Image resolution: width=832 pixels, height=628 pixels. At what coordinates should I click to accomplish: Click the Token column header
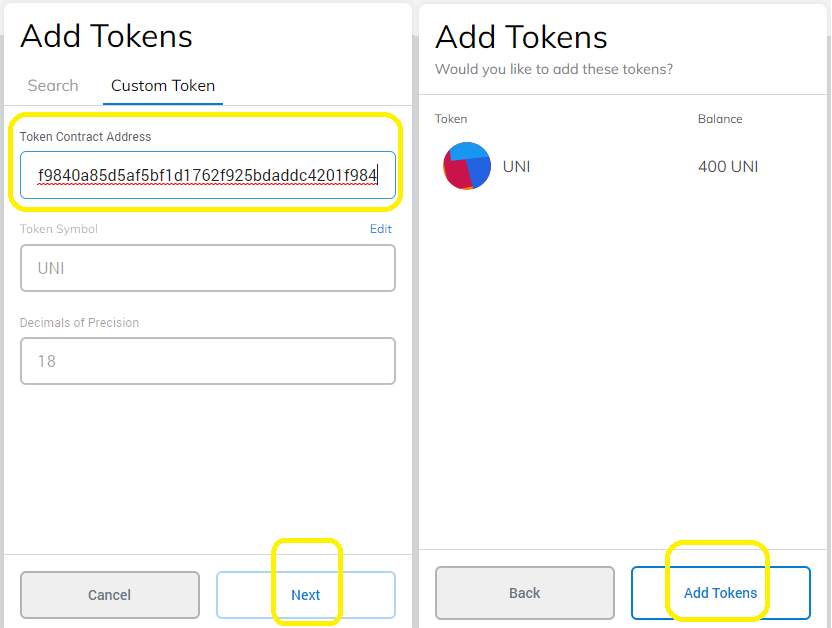pos(451,119)
